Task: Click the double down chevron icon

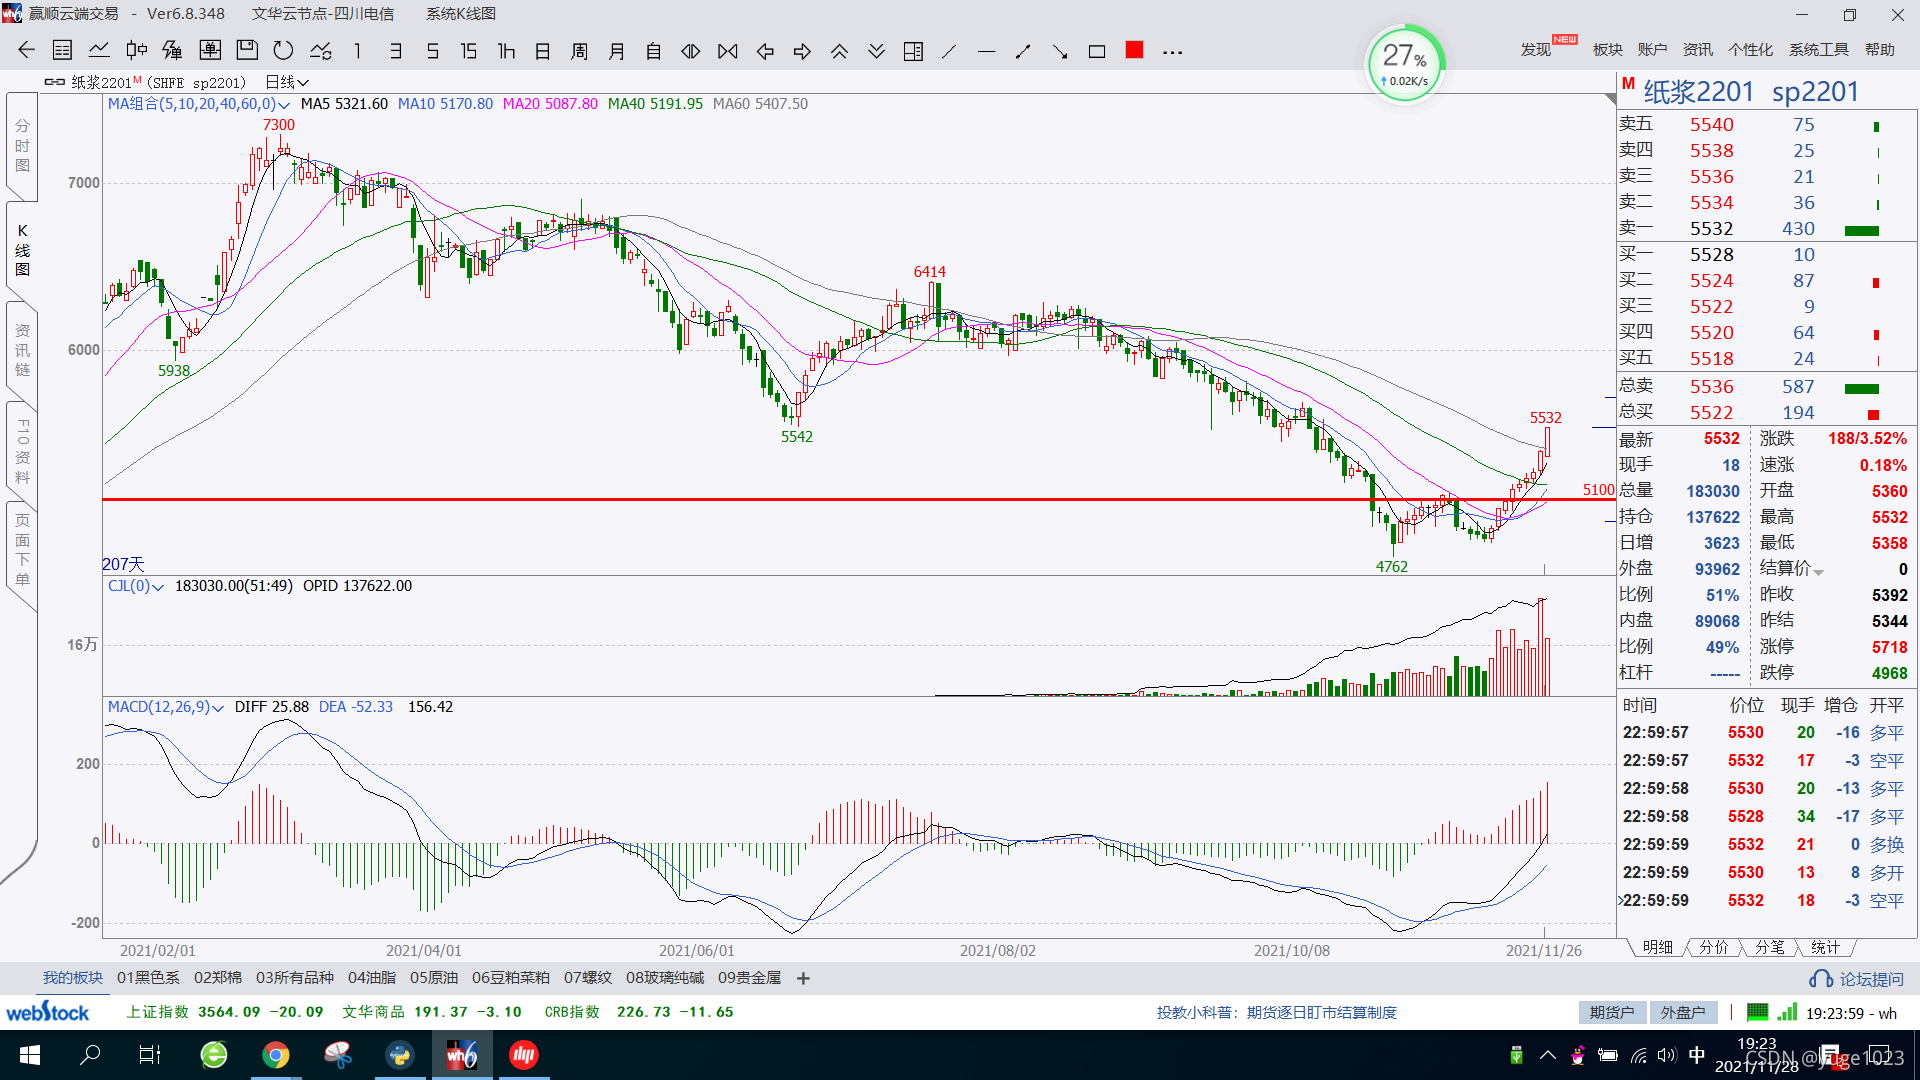Action: tap(876, 51)
